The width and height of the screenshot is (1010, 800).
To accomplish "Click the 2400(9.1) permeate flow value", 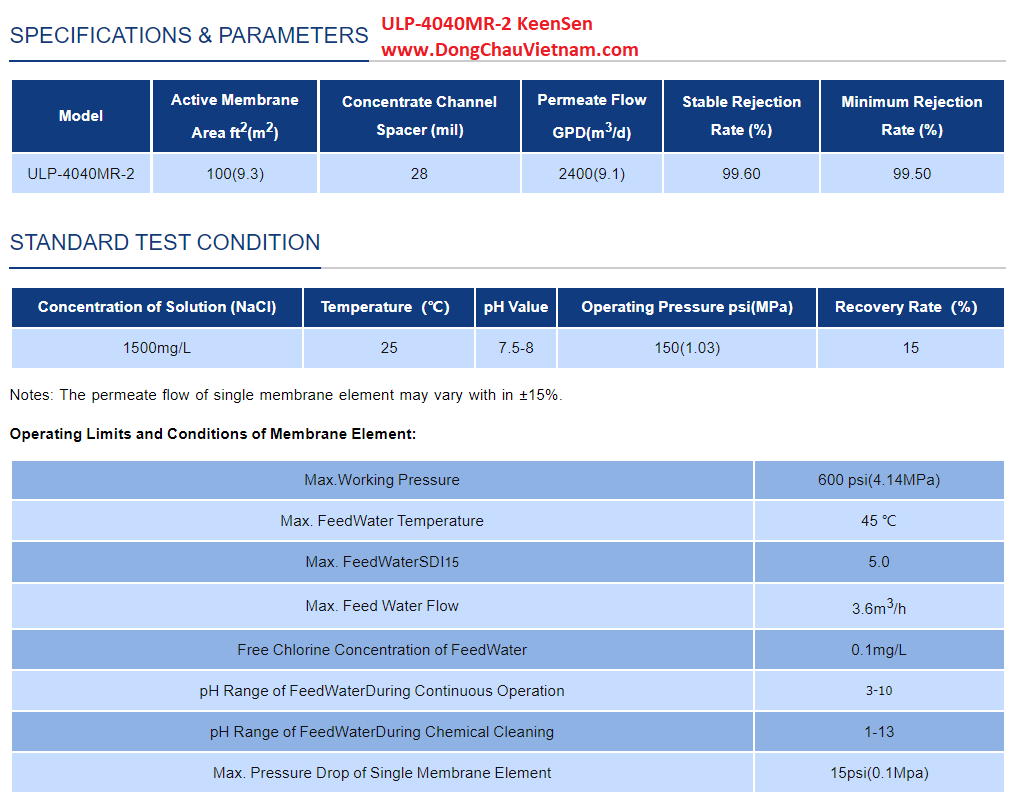I will [591, 174].
